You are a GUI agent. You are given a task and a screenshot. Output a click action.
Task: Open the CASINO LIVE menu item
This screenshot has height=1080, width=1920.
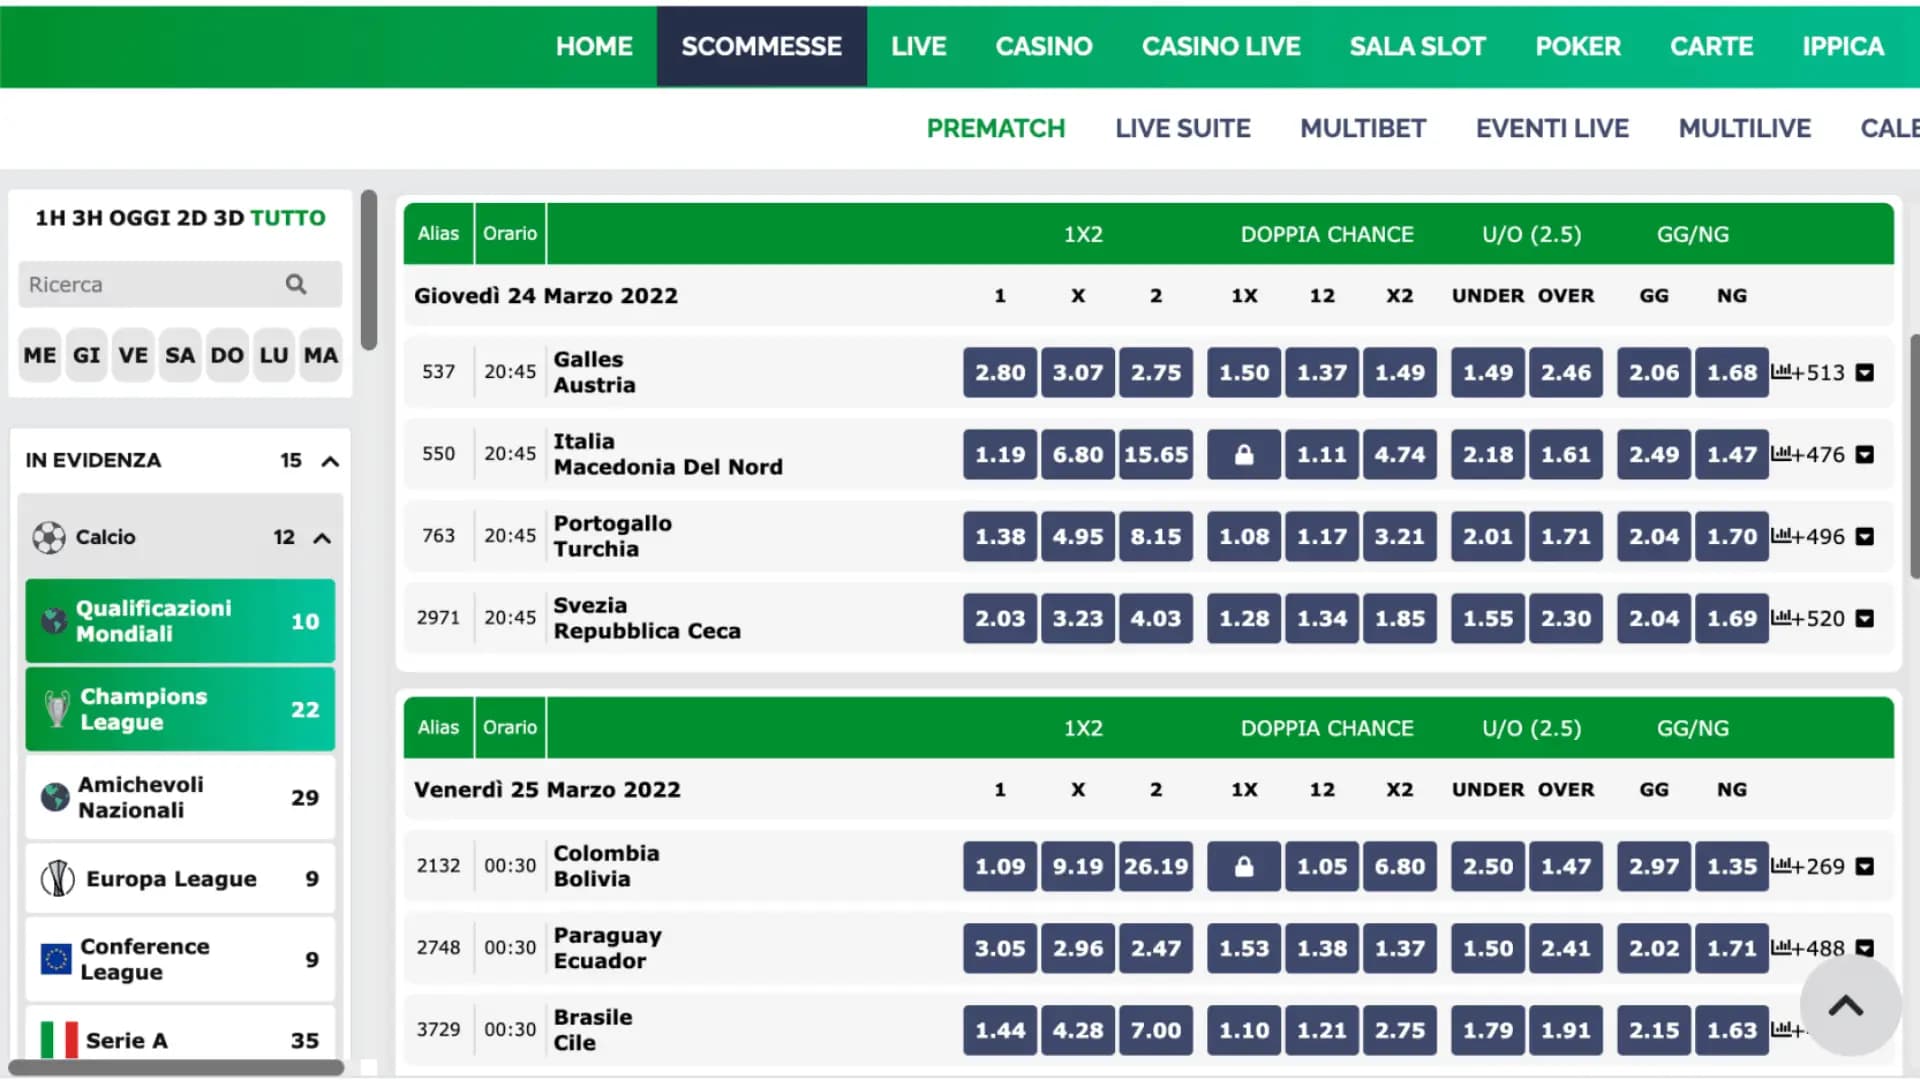[x=1221, y=46]
